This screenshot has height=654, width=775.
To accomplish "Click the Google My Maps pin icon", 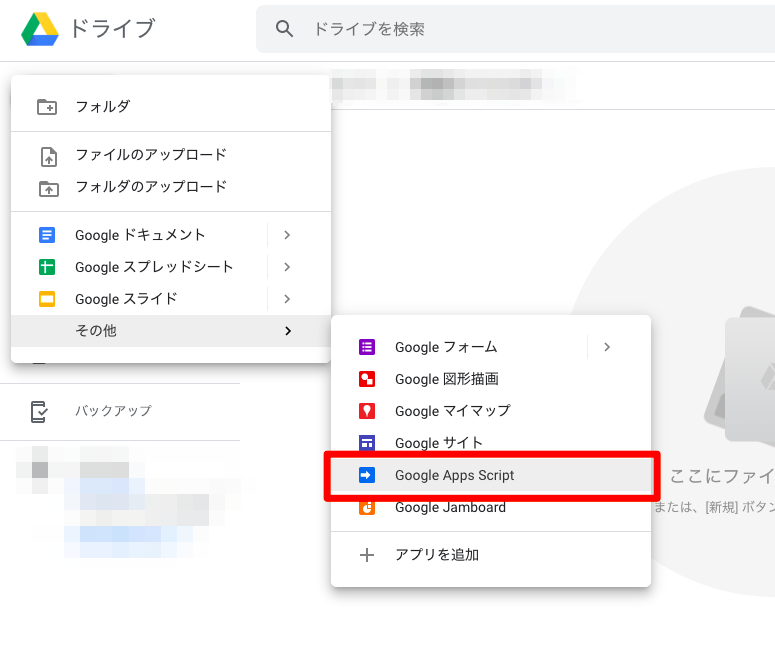I will (367, 411).
